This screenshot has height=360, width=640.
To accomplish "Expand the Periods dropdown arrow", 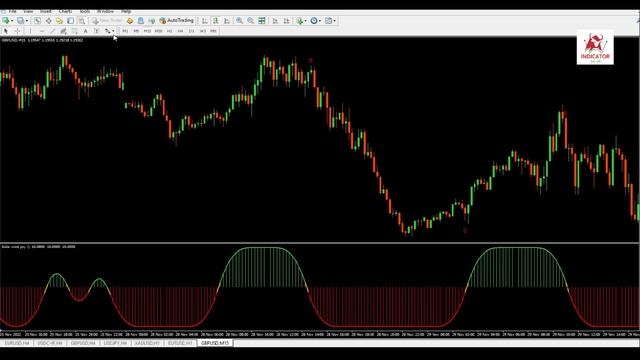I will (x=320, y=21).
